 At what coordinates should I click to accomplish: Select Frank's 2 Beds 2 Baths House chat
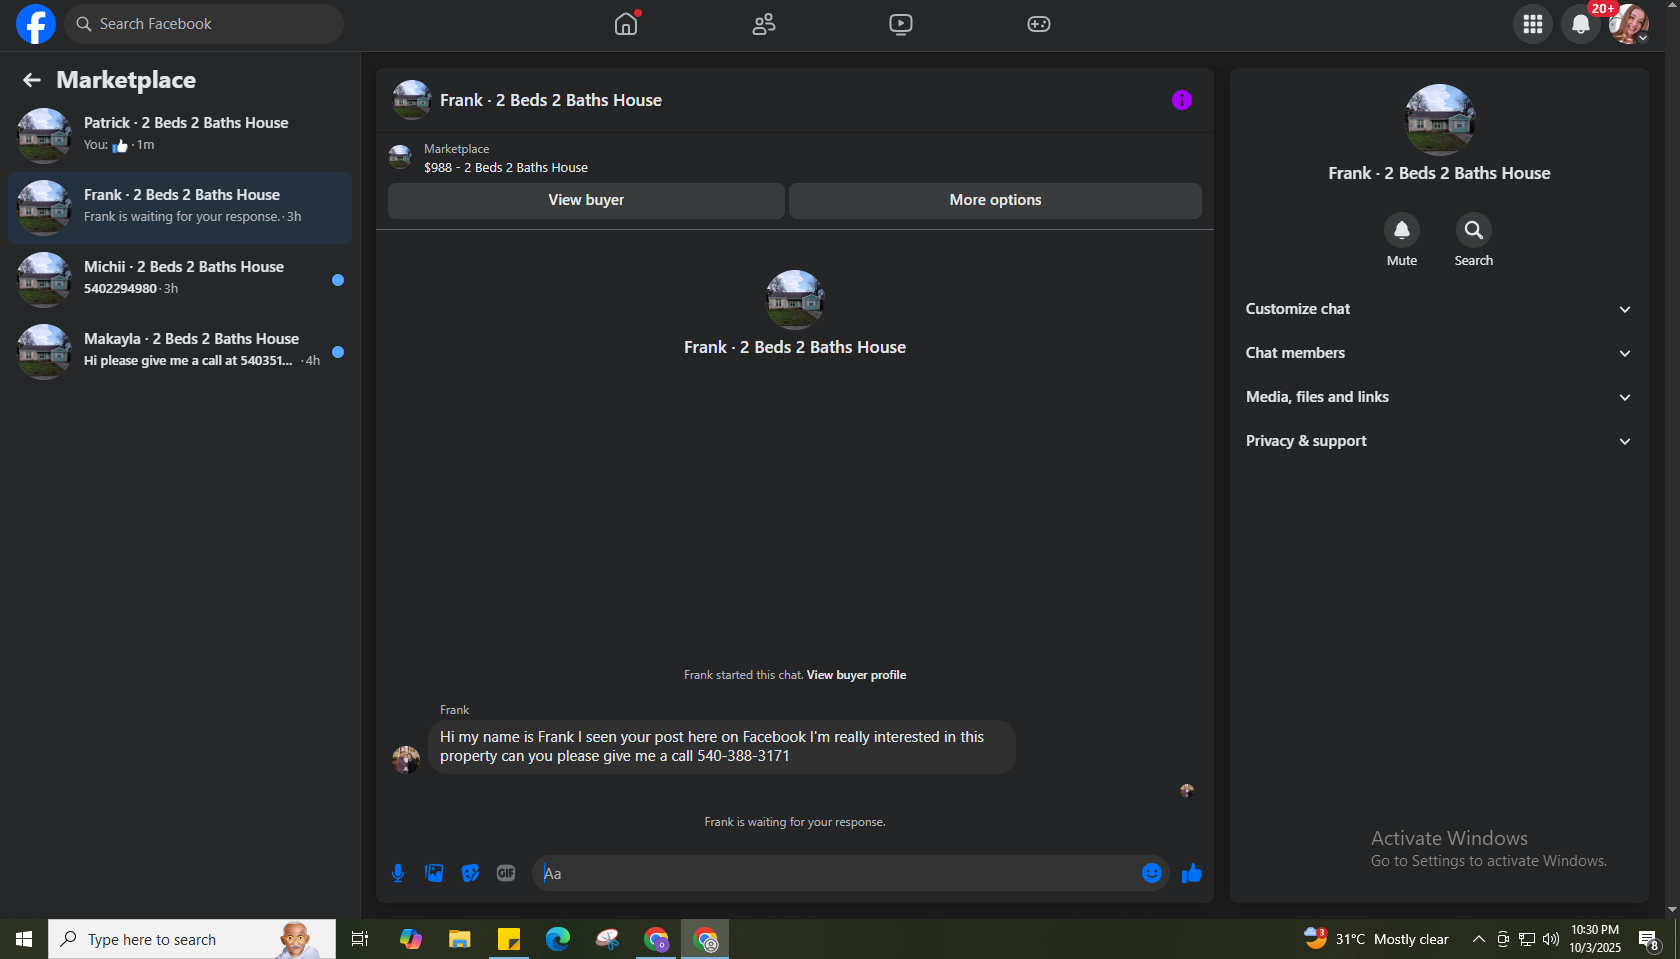tap(180, 207)
